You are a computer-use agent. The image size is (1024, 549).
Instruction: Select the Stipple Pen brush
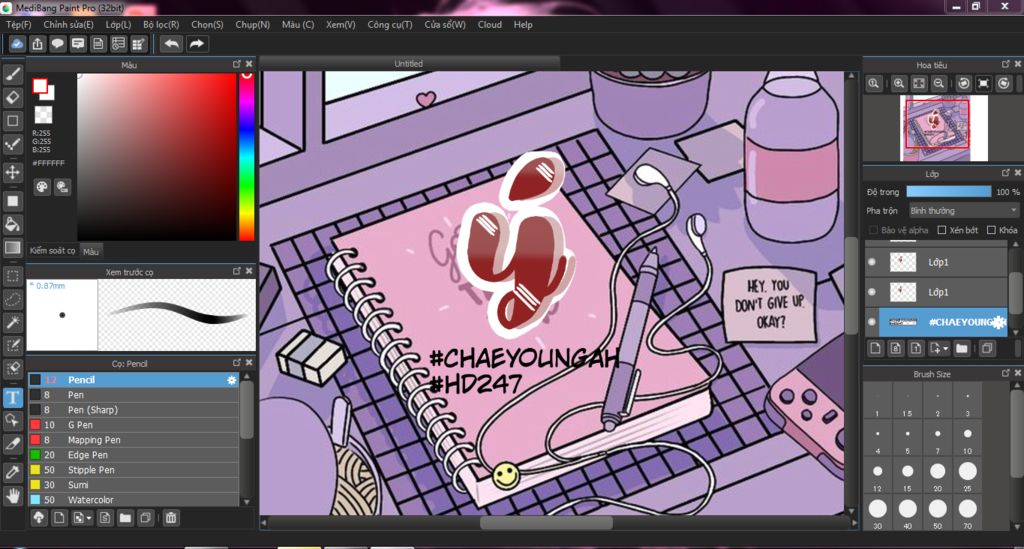pos(134,470)
